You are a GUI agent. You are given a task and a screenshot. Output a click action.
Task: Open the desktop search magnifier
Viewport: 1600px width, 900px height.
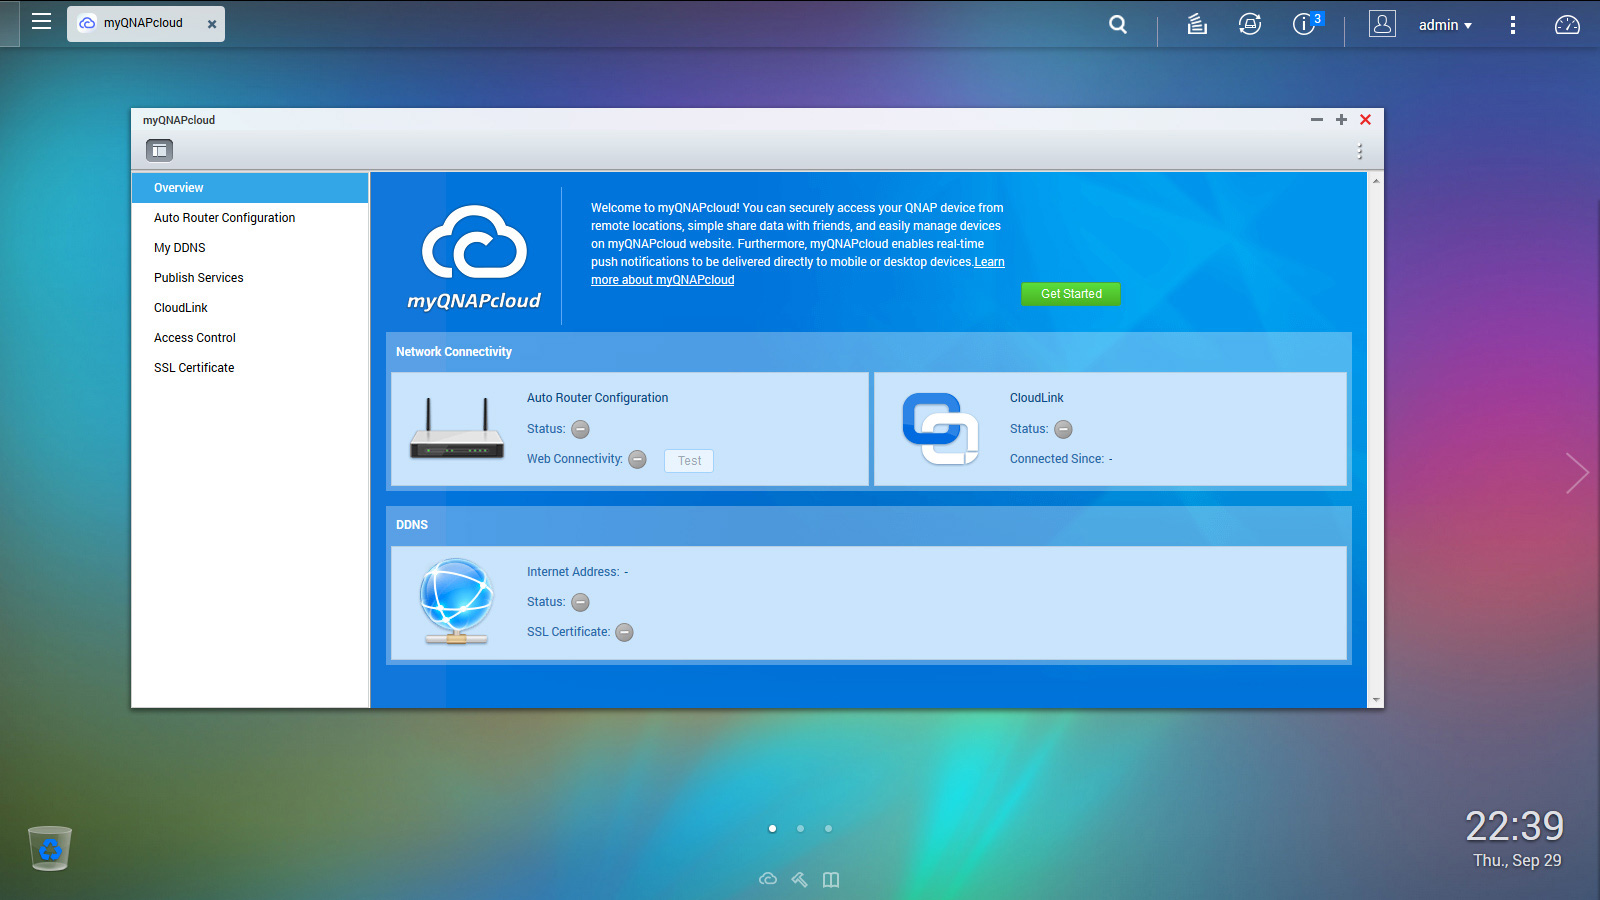point(1118,24)
